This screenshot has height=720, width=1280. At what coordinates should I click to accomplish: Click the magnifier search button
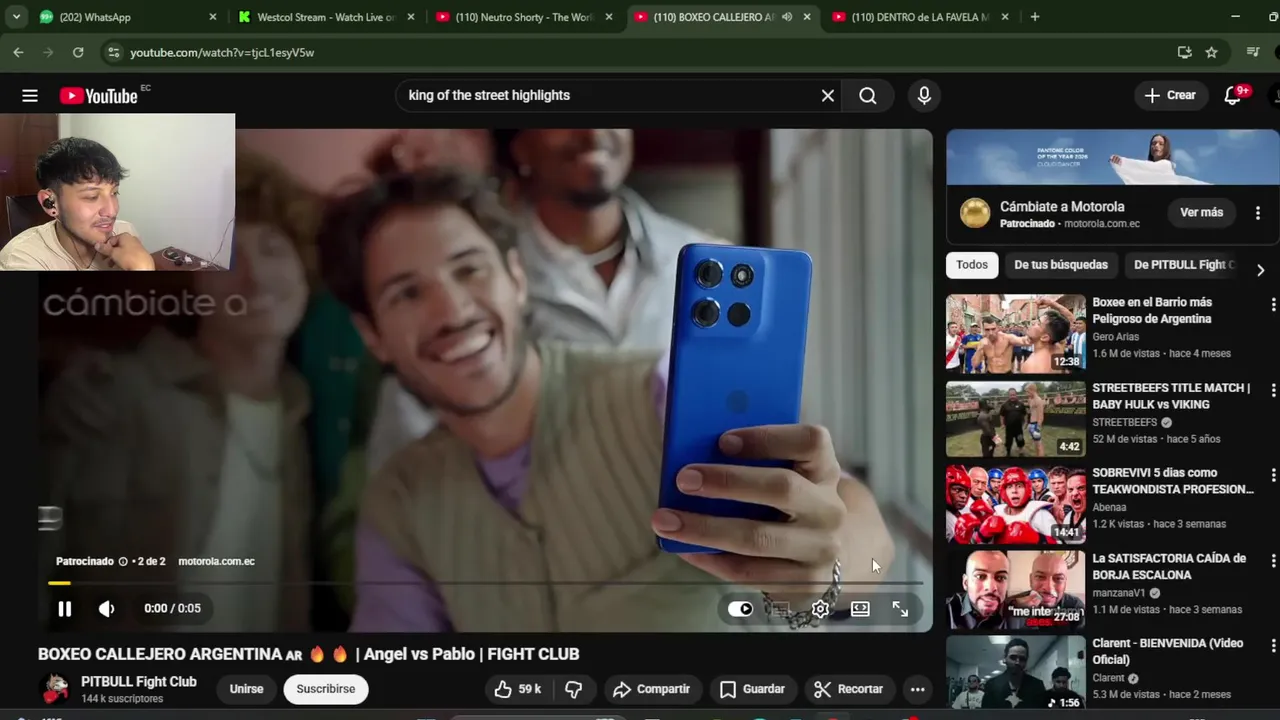click(868, 96)
